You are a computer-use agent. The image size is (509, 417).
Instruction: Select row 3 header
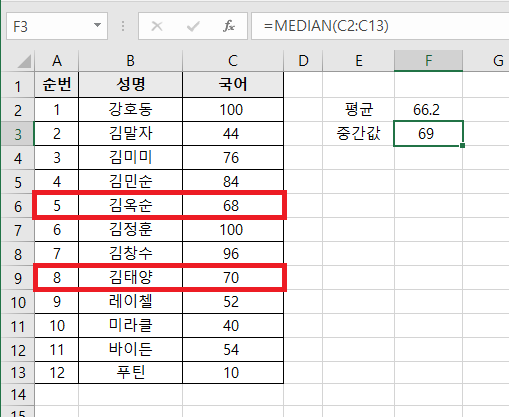point(18,134)
